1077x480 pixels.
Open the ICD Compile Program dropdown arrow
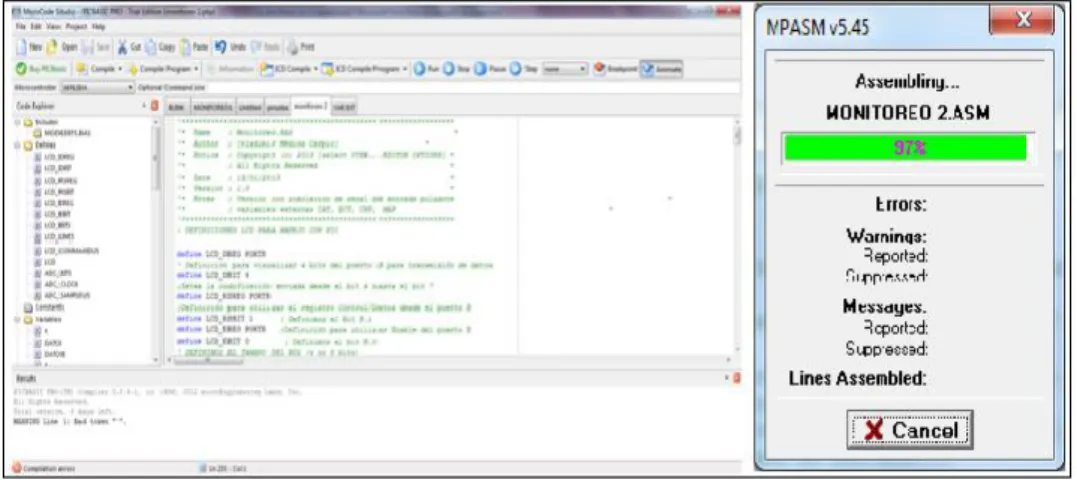pos(406,69)
